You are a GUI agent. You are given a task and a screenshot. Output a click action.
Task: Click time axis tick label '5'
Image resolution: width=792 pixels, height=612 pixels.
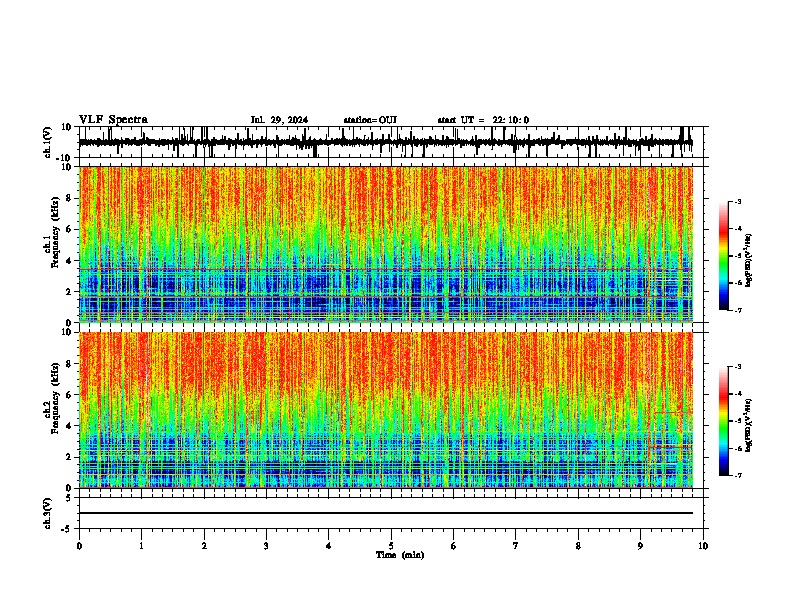(x=391, y=546)
